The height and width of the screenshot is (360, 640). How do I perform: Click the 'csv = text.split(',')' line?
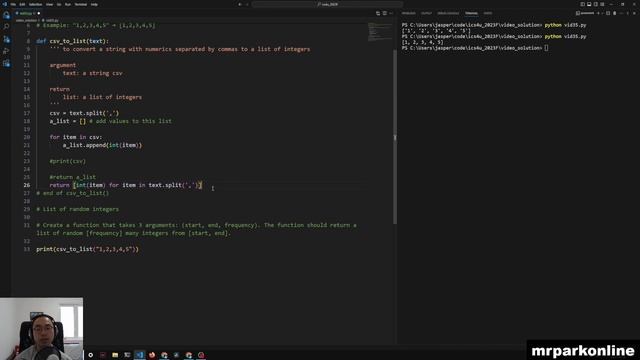click(84, 113)
